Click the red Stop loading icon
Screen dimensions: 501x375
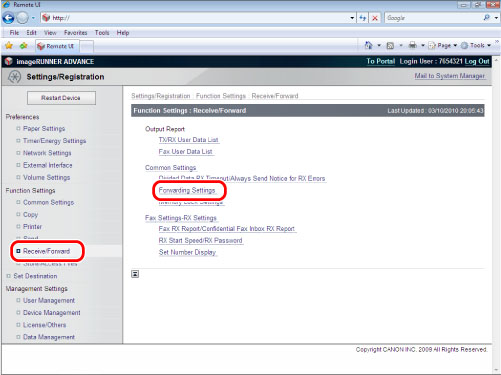click(x=375, y=18)
